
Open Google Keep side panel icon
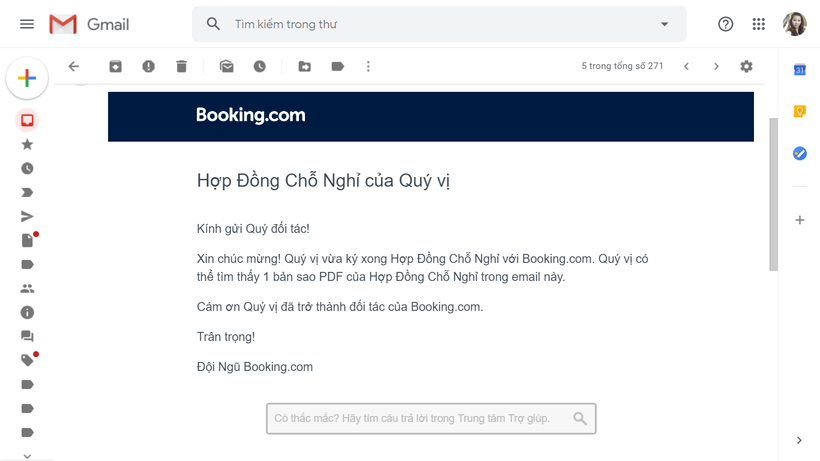coord(800,111)
